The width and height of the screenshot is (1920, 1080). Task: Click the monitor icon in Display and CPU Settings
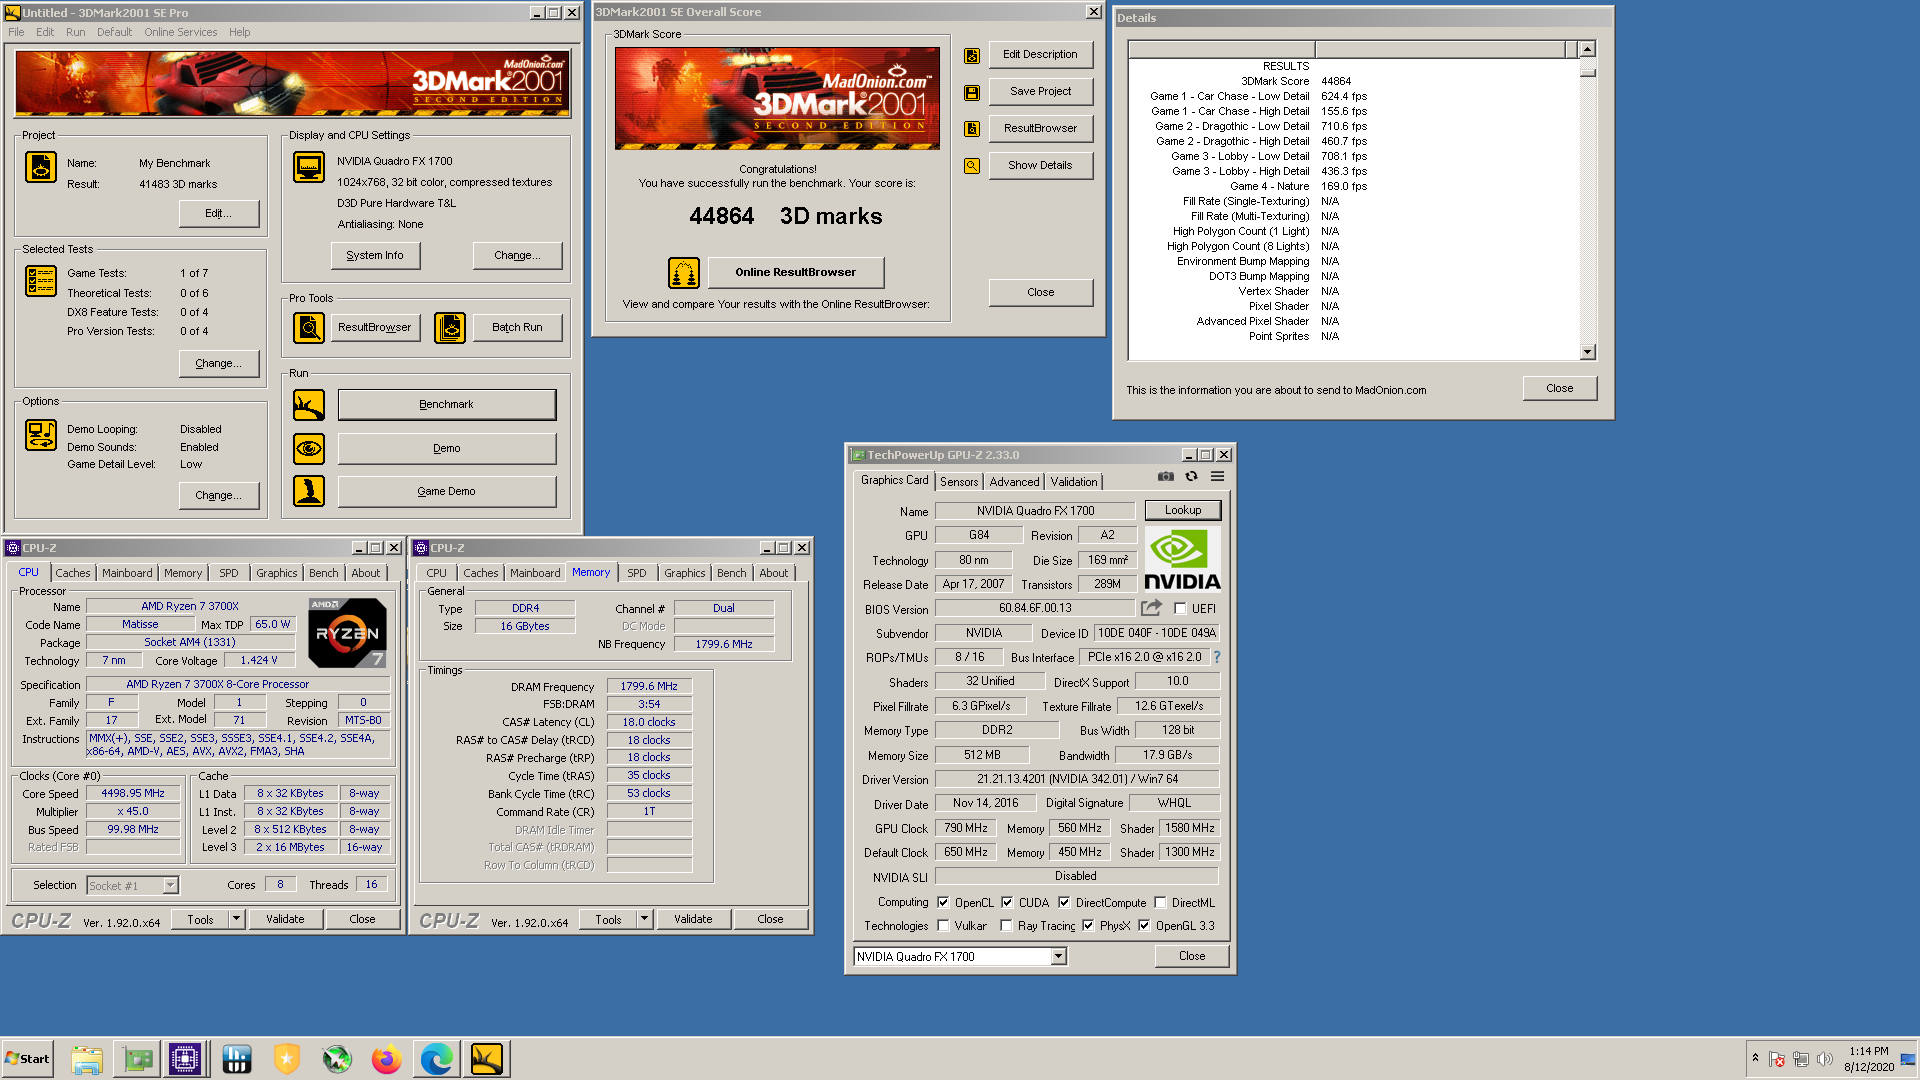(x=309, y=167)
